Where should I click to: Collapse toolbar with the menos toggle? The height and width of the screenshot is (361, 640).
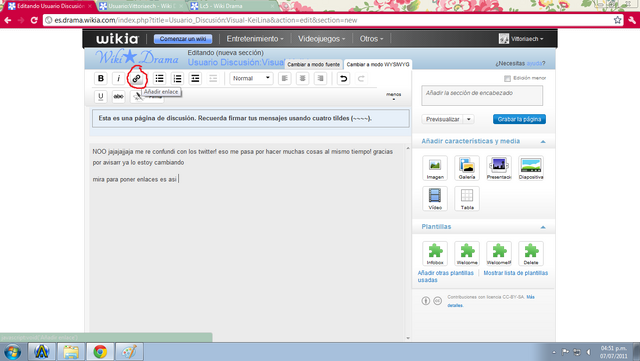[393, 96]
